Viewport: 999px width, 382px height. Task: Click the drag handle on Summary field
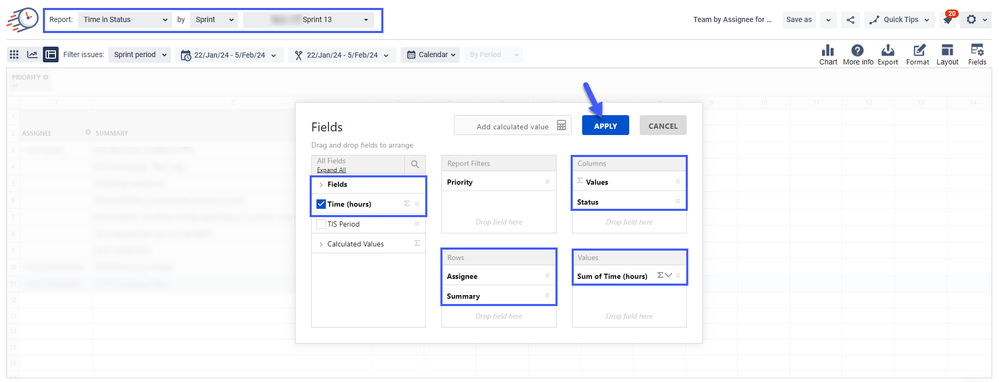tap(547, 296)
